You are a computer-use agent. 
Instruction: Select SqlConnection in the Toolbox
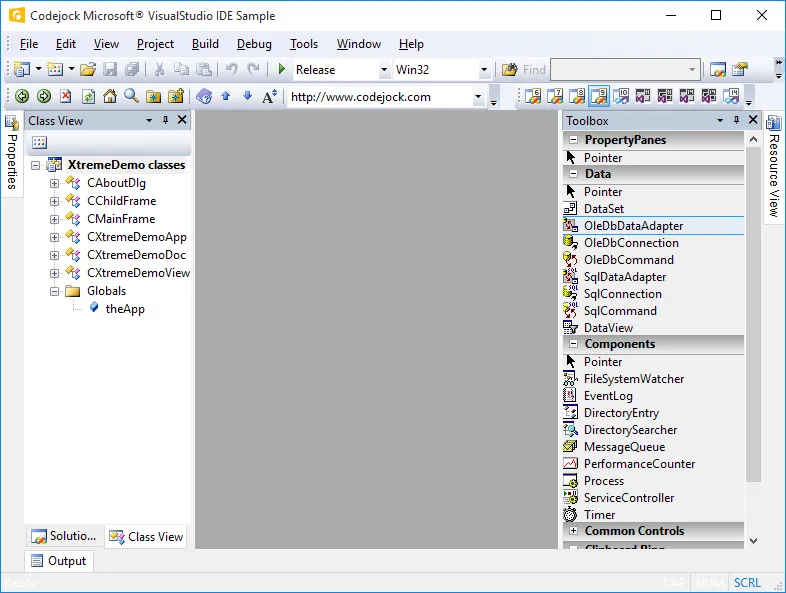tap(653, 294)
